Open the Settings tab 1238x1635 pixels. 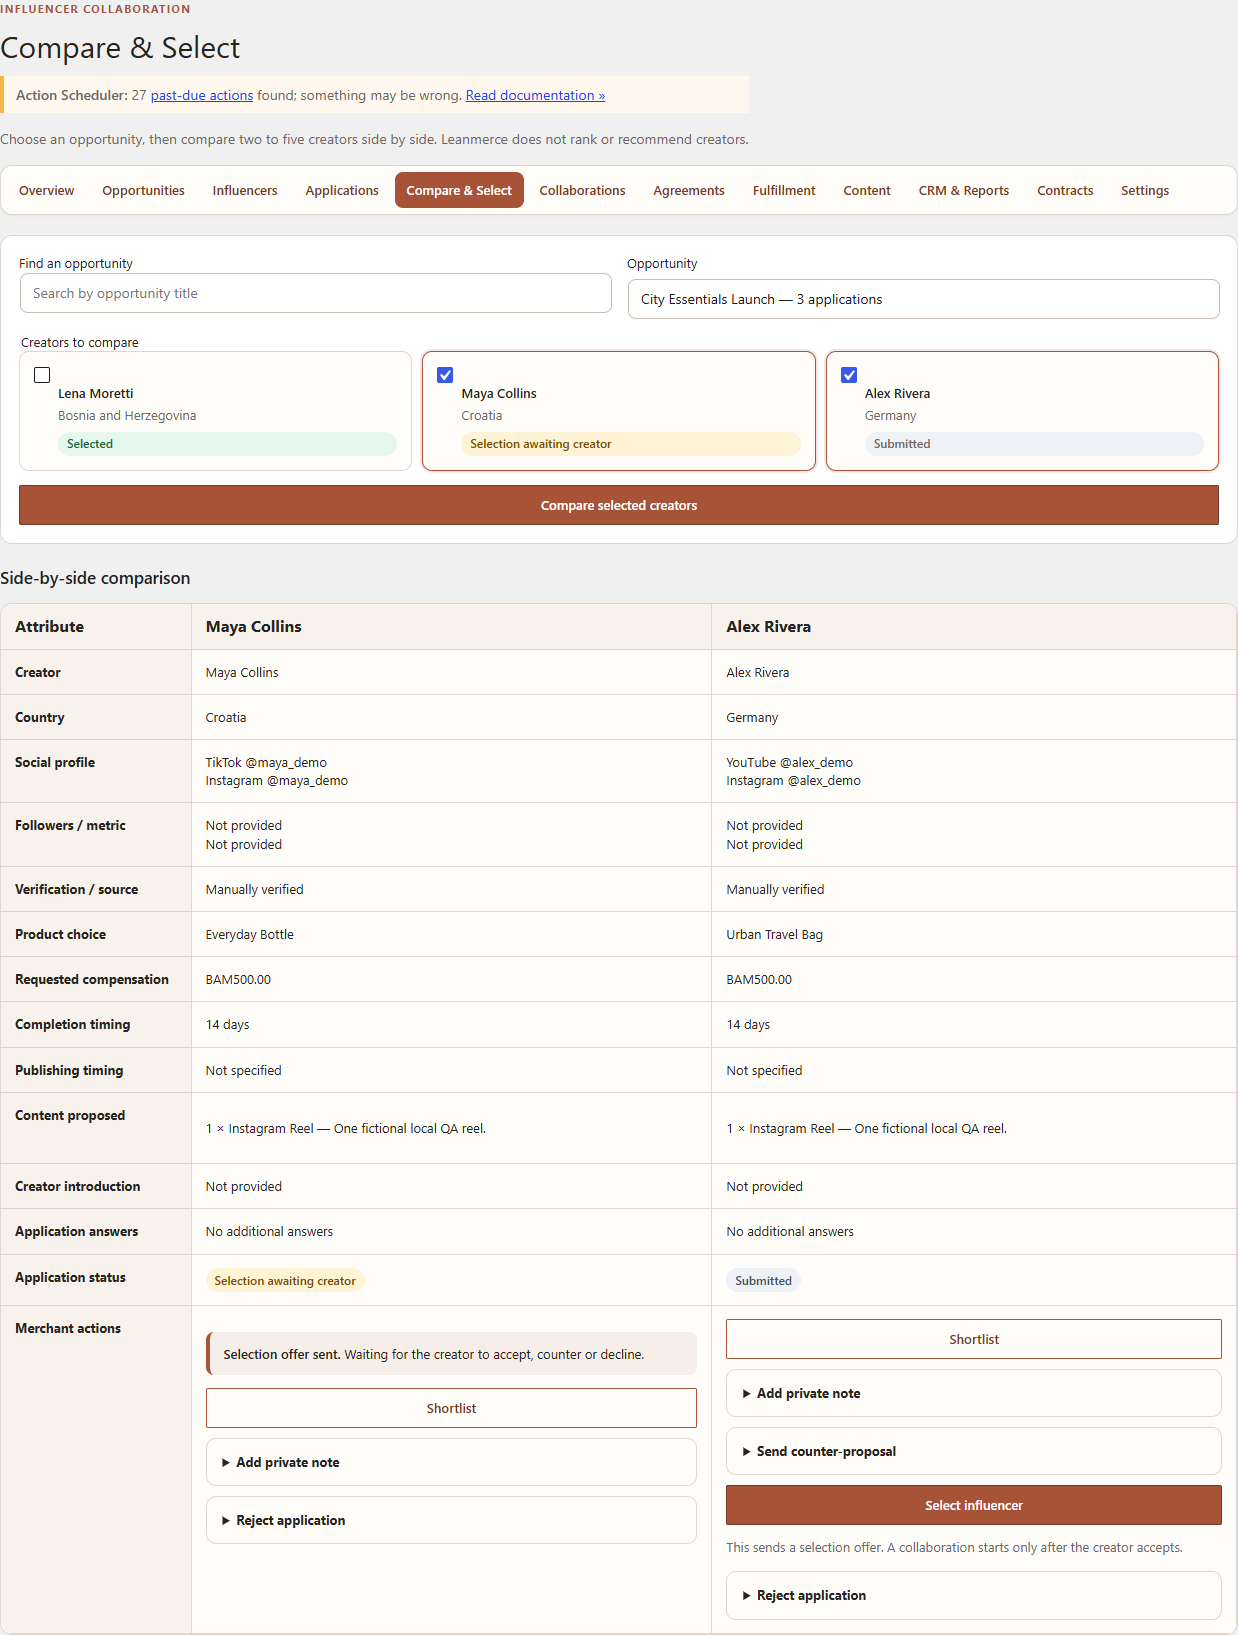[1145, 190]
